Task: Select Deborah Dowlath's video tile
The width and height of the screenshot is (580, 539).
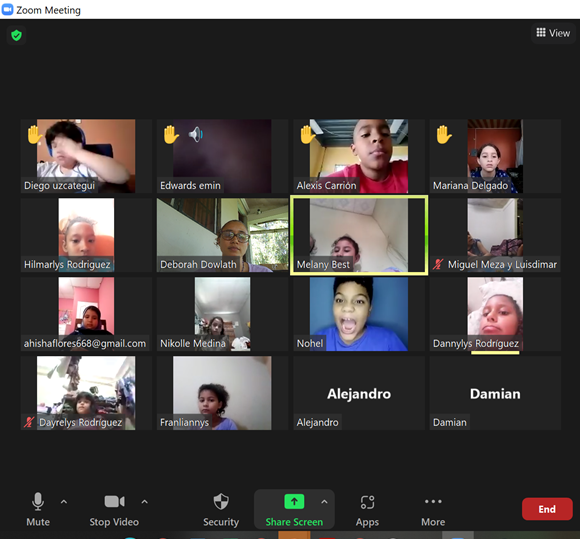Action: point(222,235)
